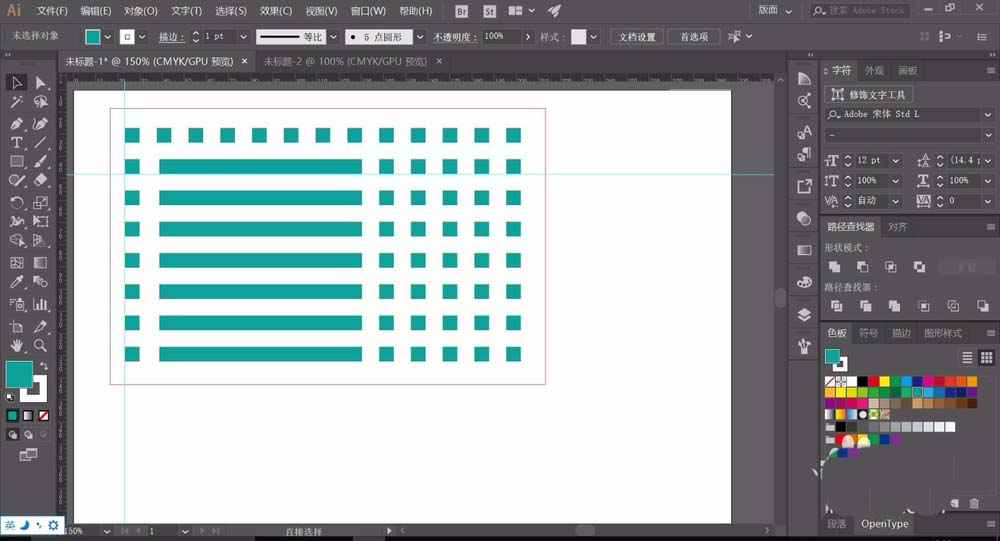
Task: Select the Eraser tool
Action: tap(40, 181)
